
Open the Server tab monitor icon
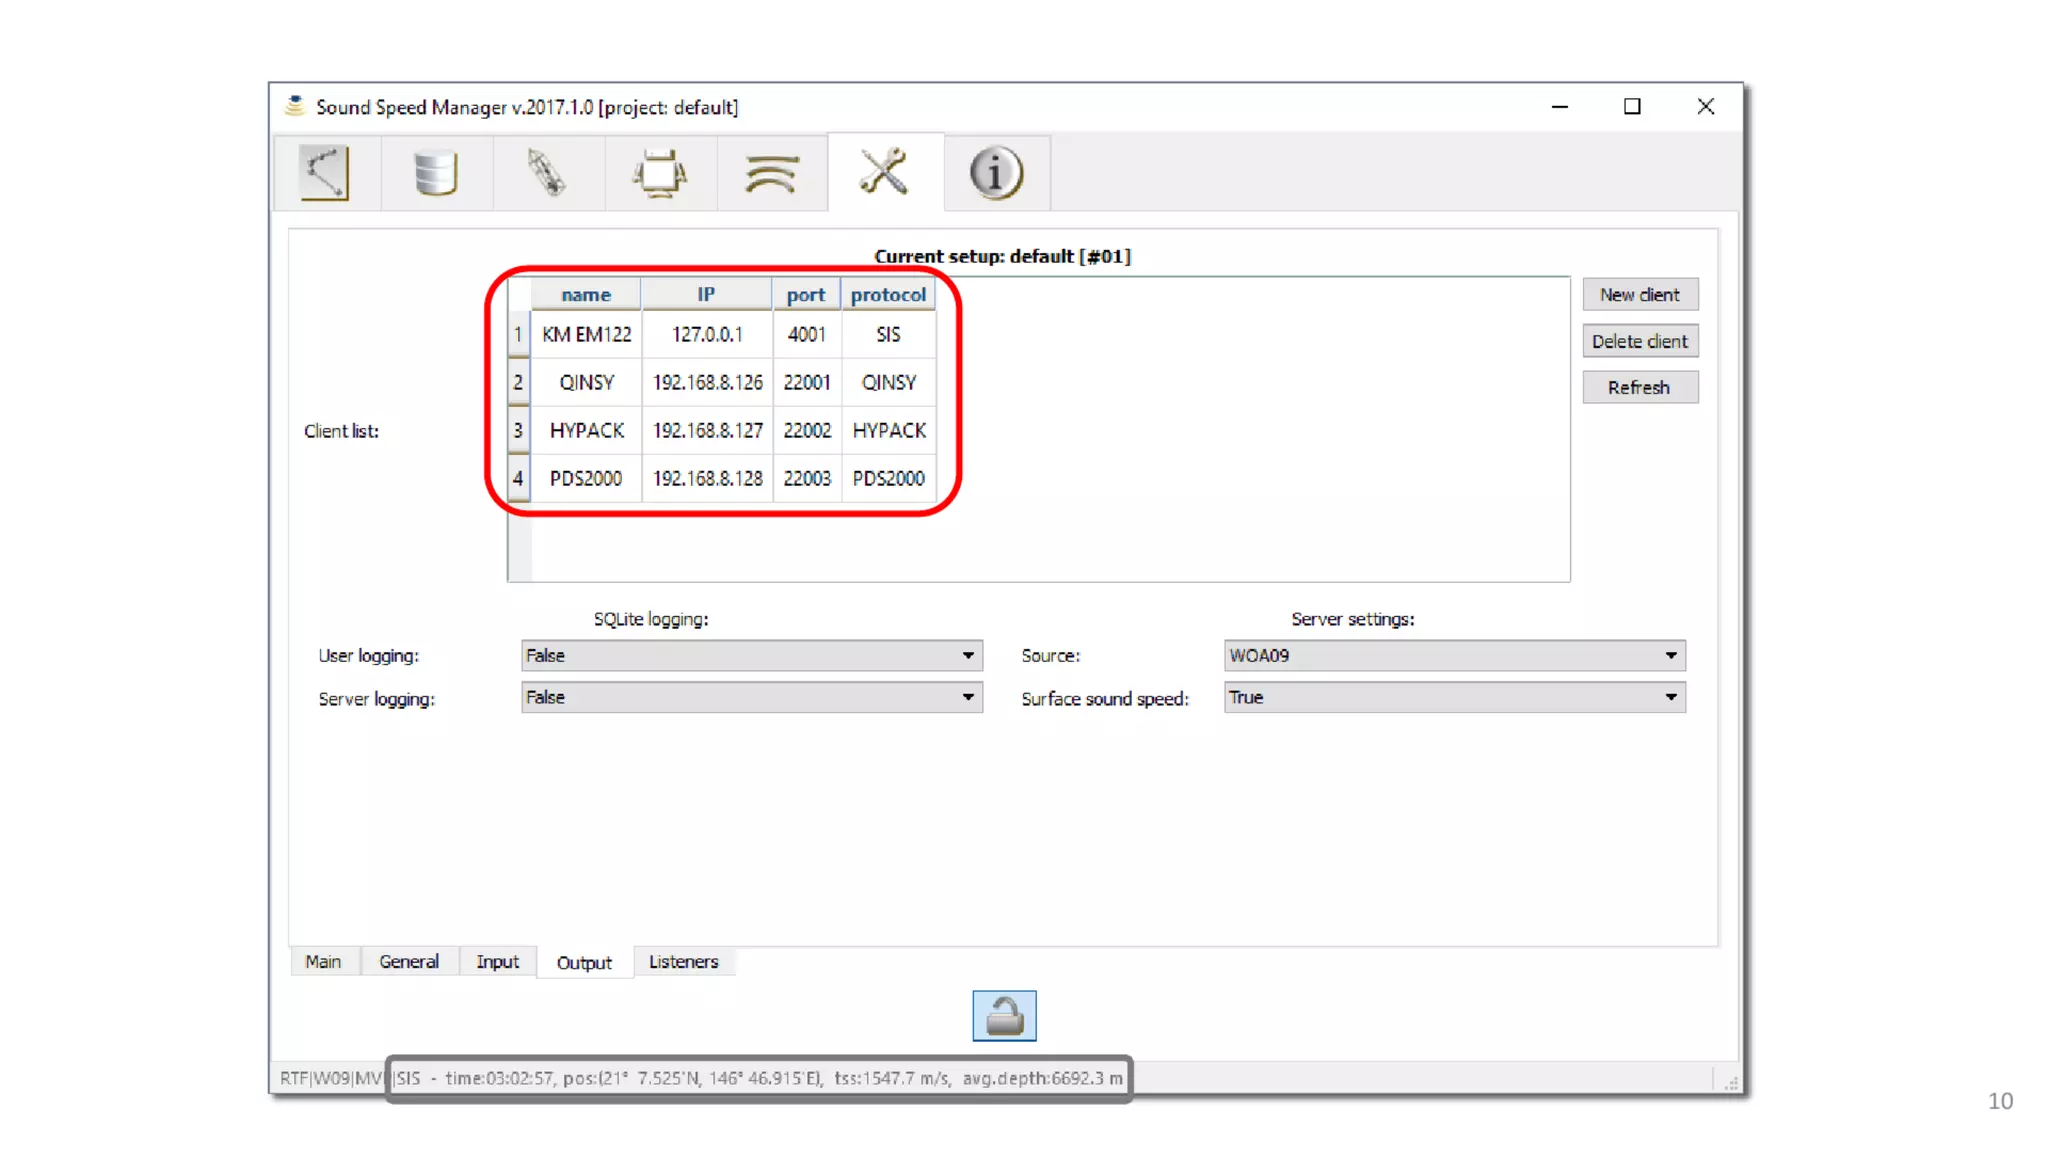pos(660,173)
